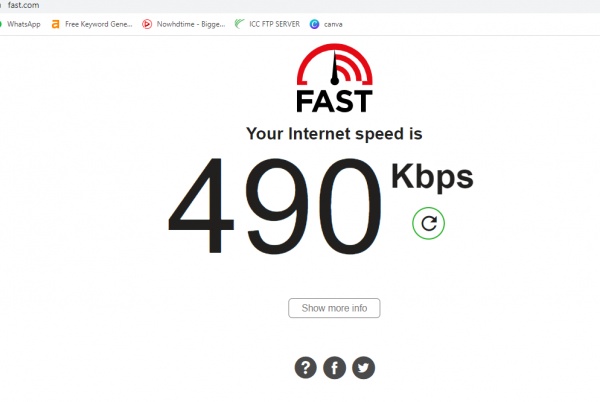Open the canva bookmark text label
The image size is (600, 402).
[x=333, y=24]
